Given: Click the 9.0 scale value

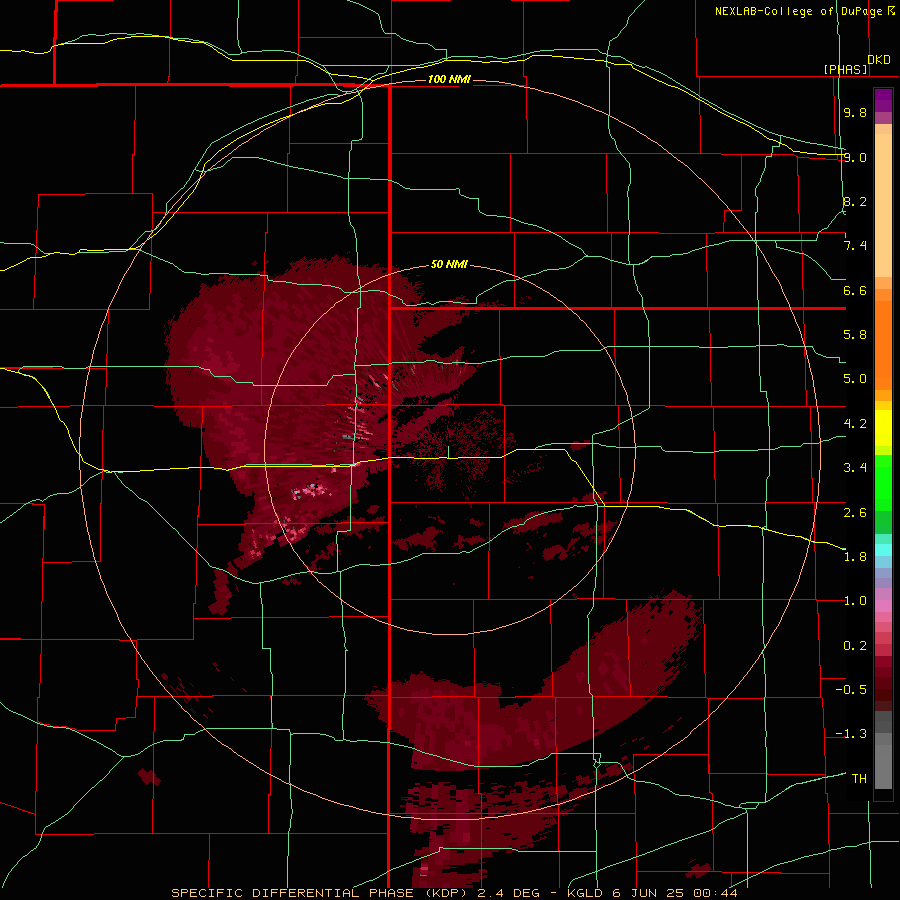Looking at the screenshot, I should coord(855,157).
